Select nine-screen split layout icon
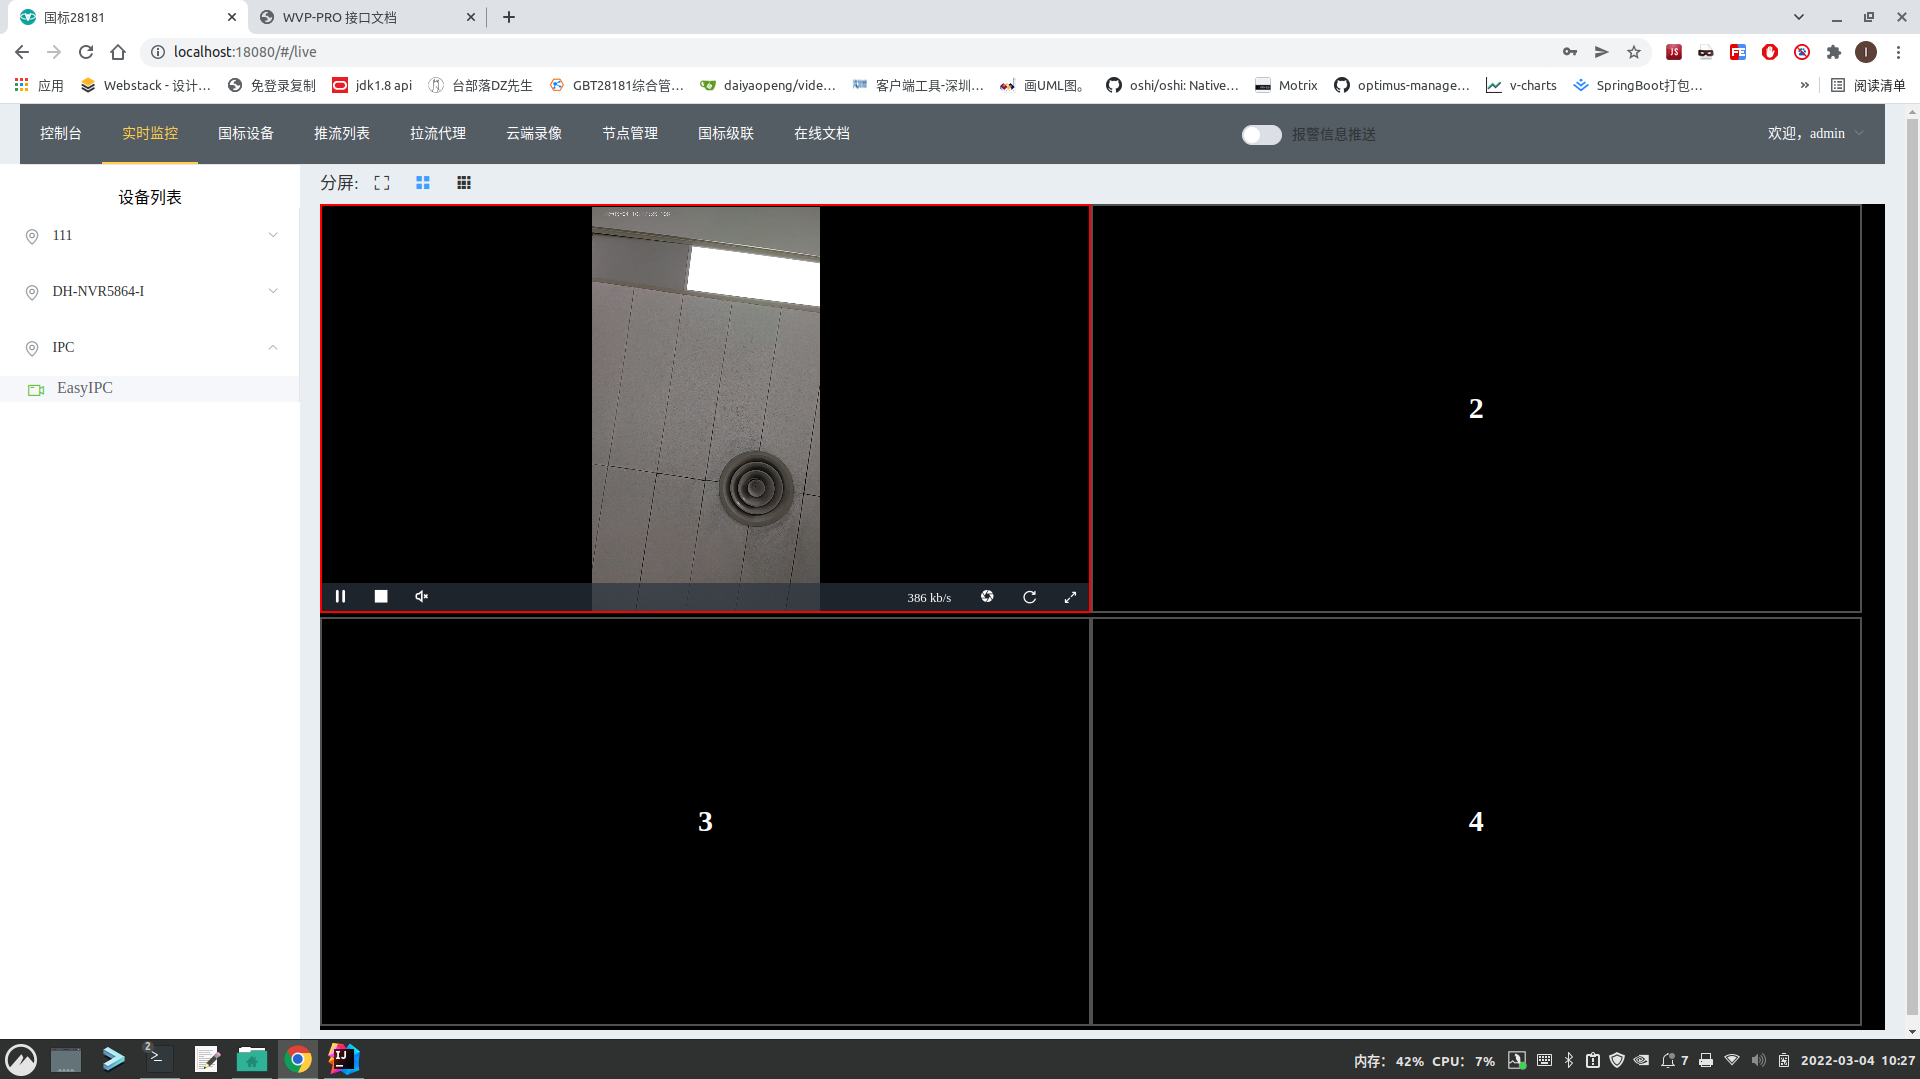The image size is (1920, 1079). click(x=464, y=183)
